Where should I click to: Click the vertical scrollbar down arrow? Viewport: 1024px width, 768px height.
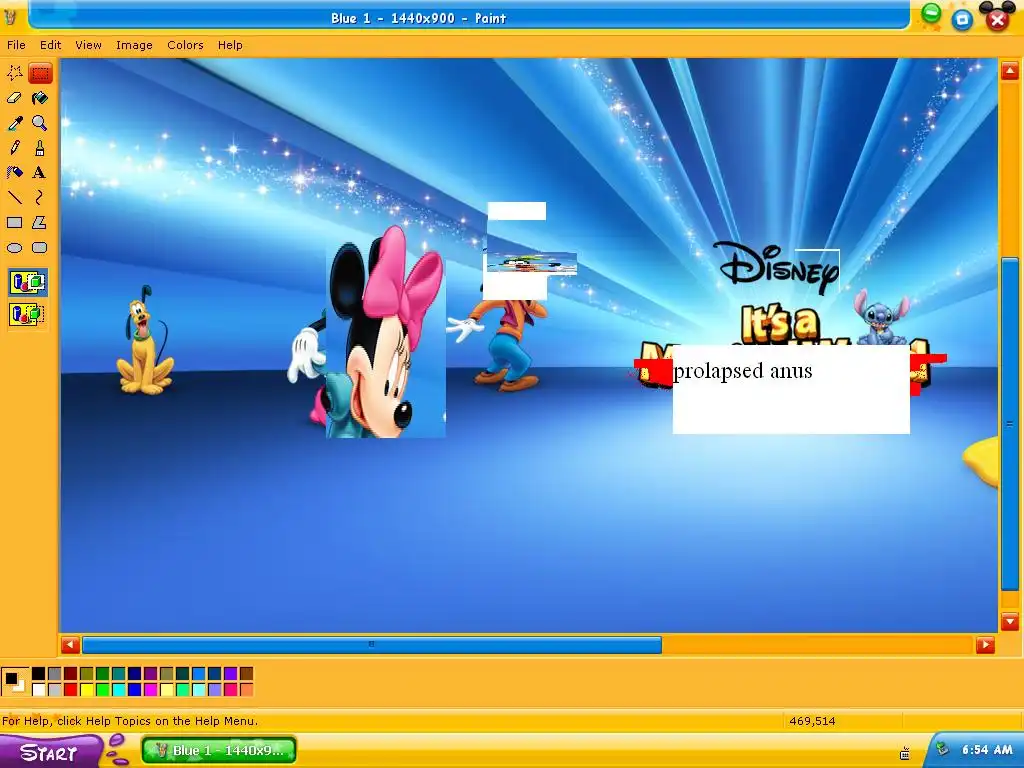coord(1010,621)
